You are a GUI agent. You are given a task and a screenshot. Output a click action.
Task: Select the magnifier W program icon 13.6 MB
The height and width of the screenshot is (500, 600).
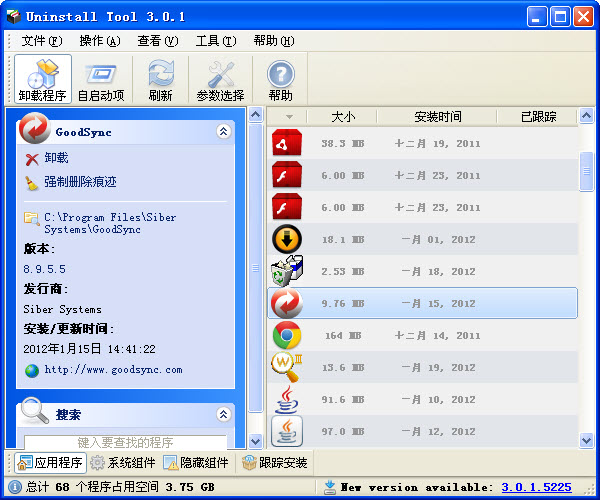(287, 367)
